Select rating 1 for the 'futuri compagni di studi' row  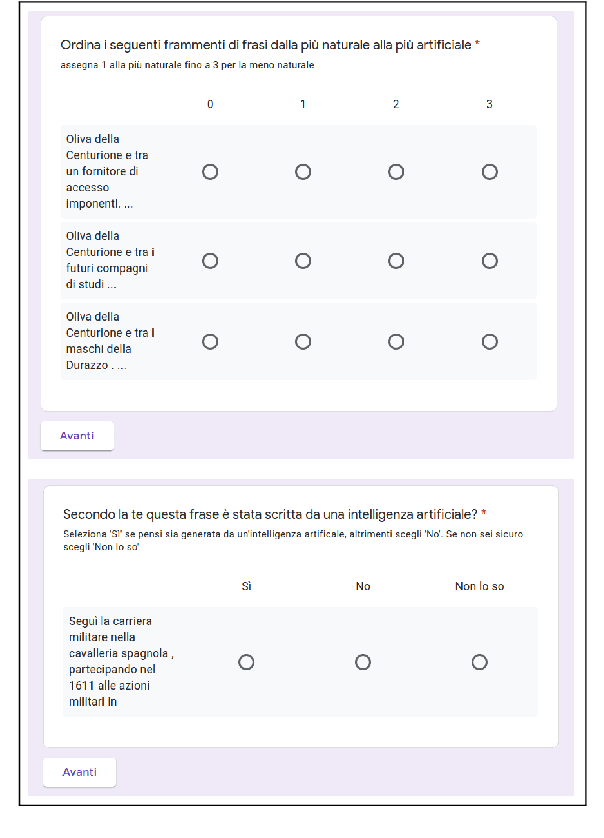(x=303, y=260)
